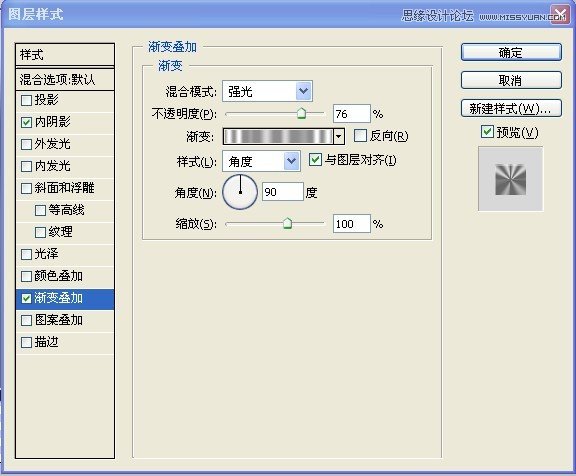Image resolution: width=576 pixels, height=476 pixels.
Task: Tick the 纹理 texture checkbox
Action: [x=40, y=232]
